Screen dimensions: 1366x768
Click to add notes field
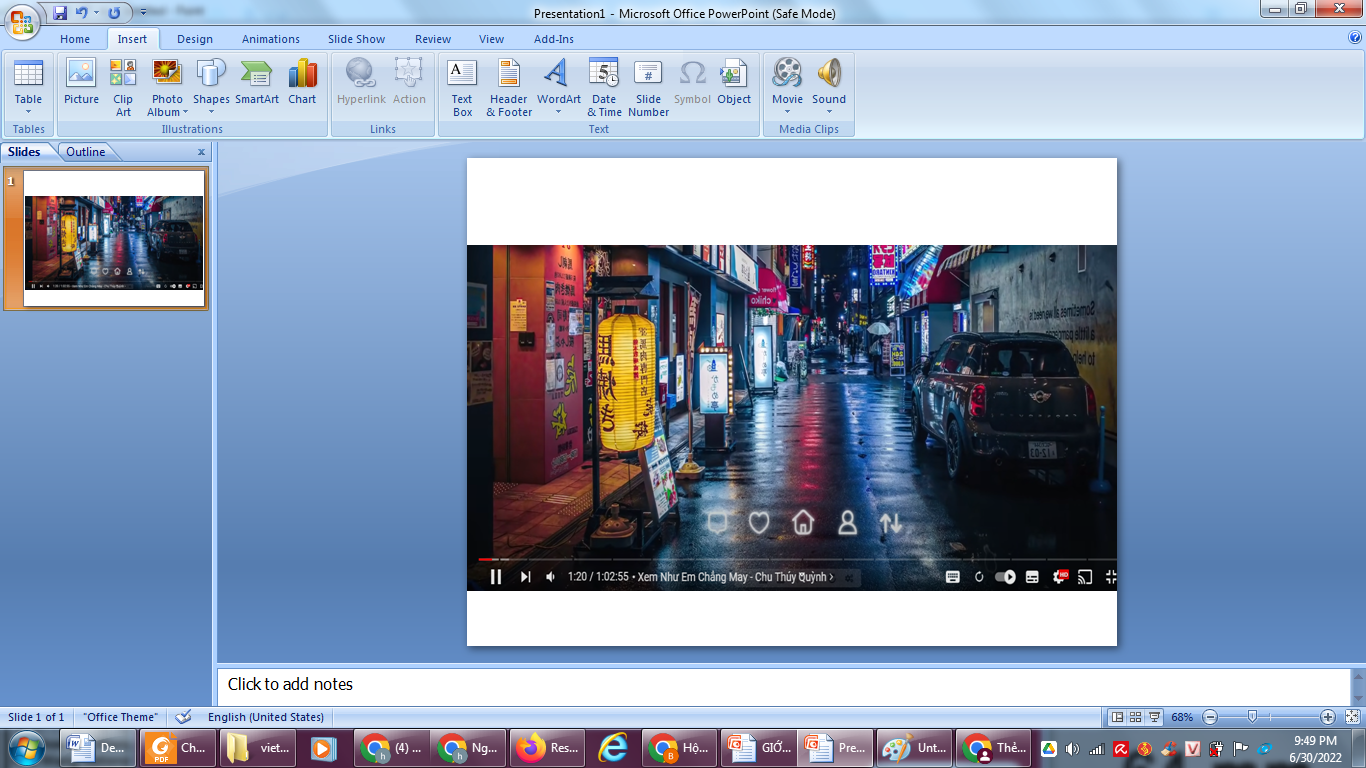784,685
